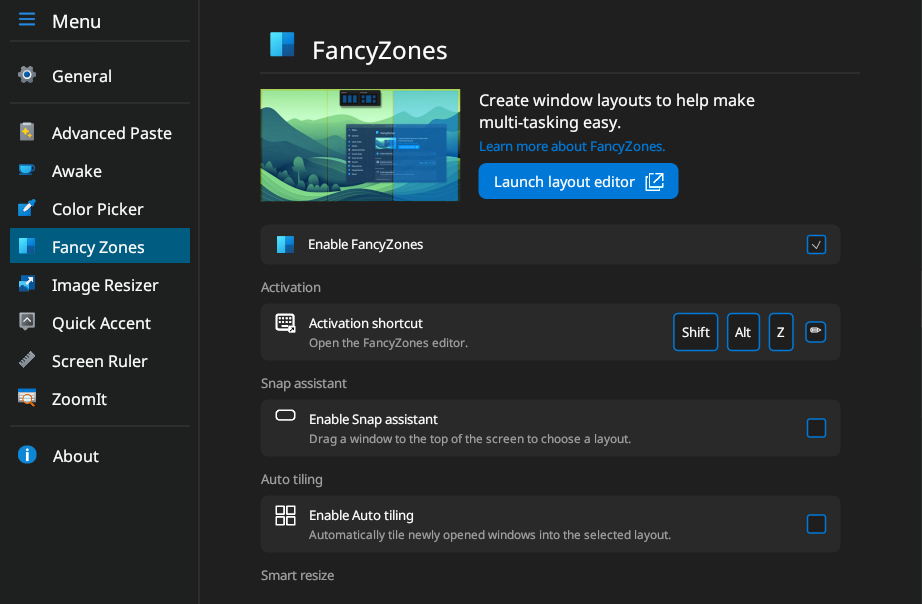
Task: Click "Create window layouts" description text
Action: [617, 111]
